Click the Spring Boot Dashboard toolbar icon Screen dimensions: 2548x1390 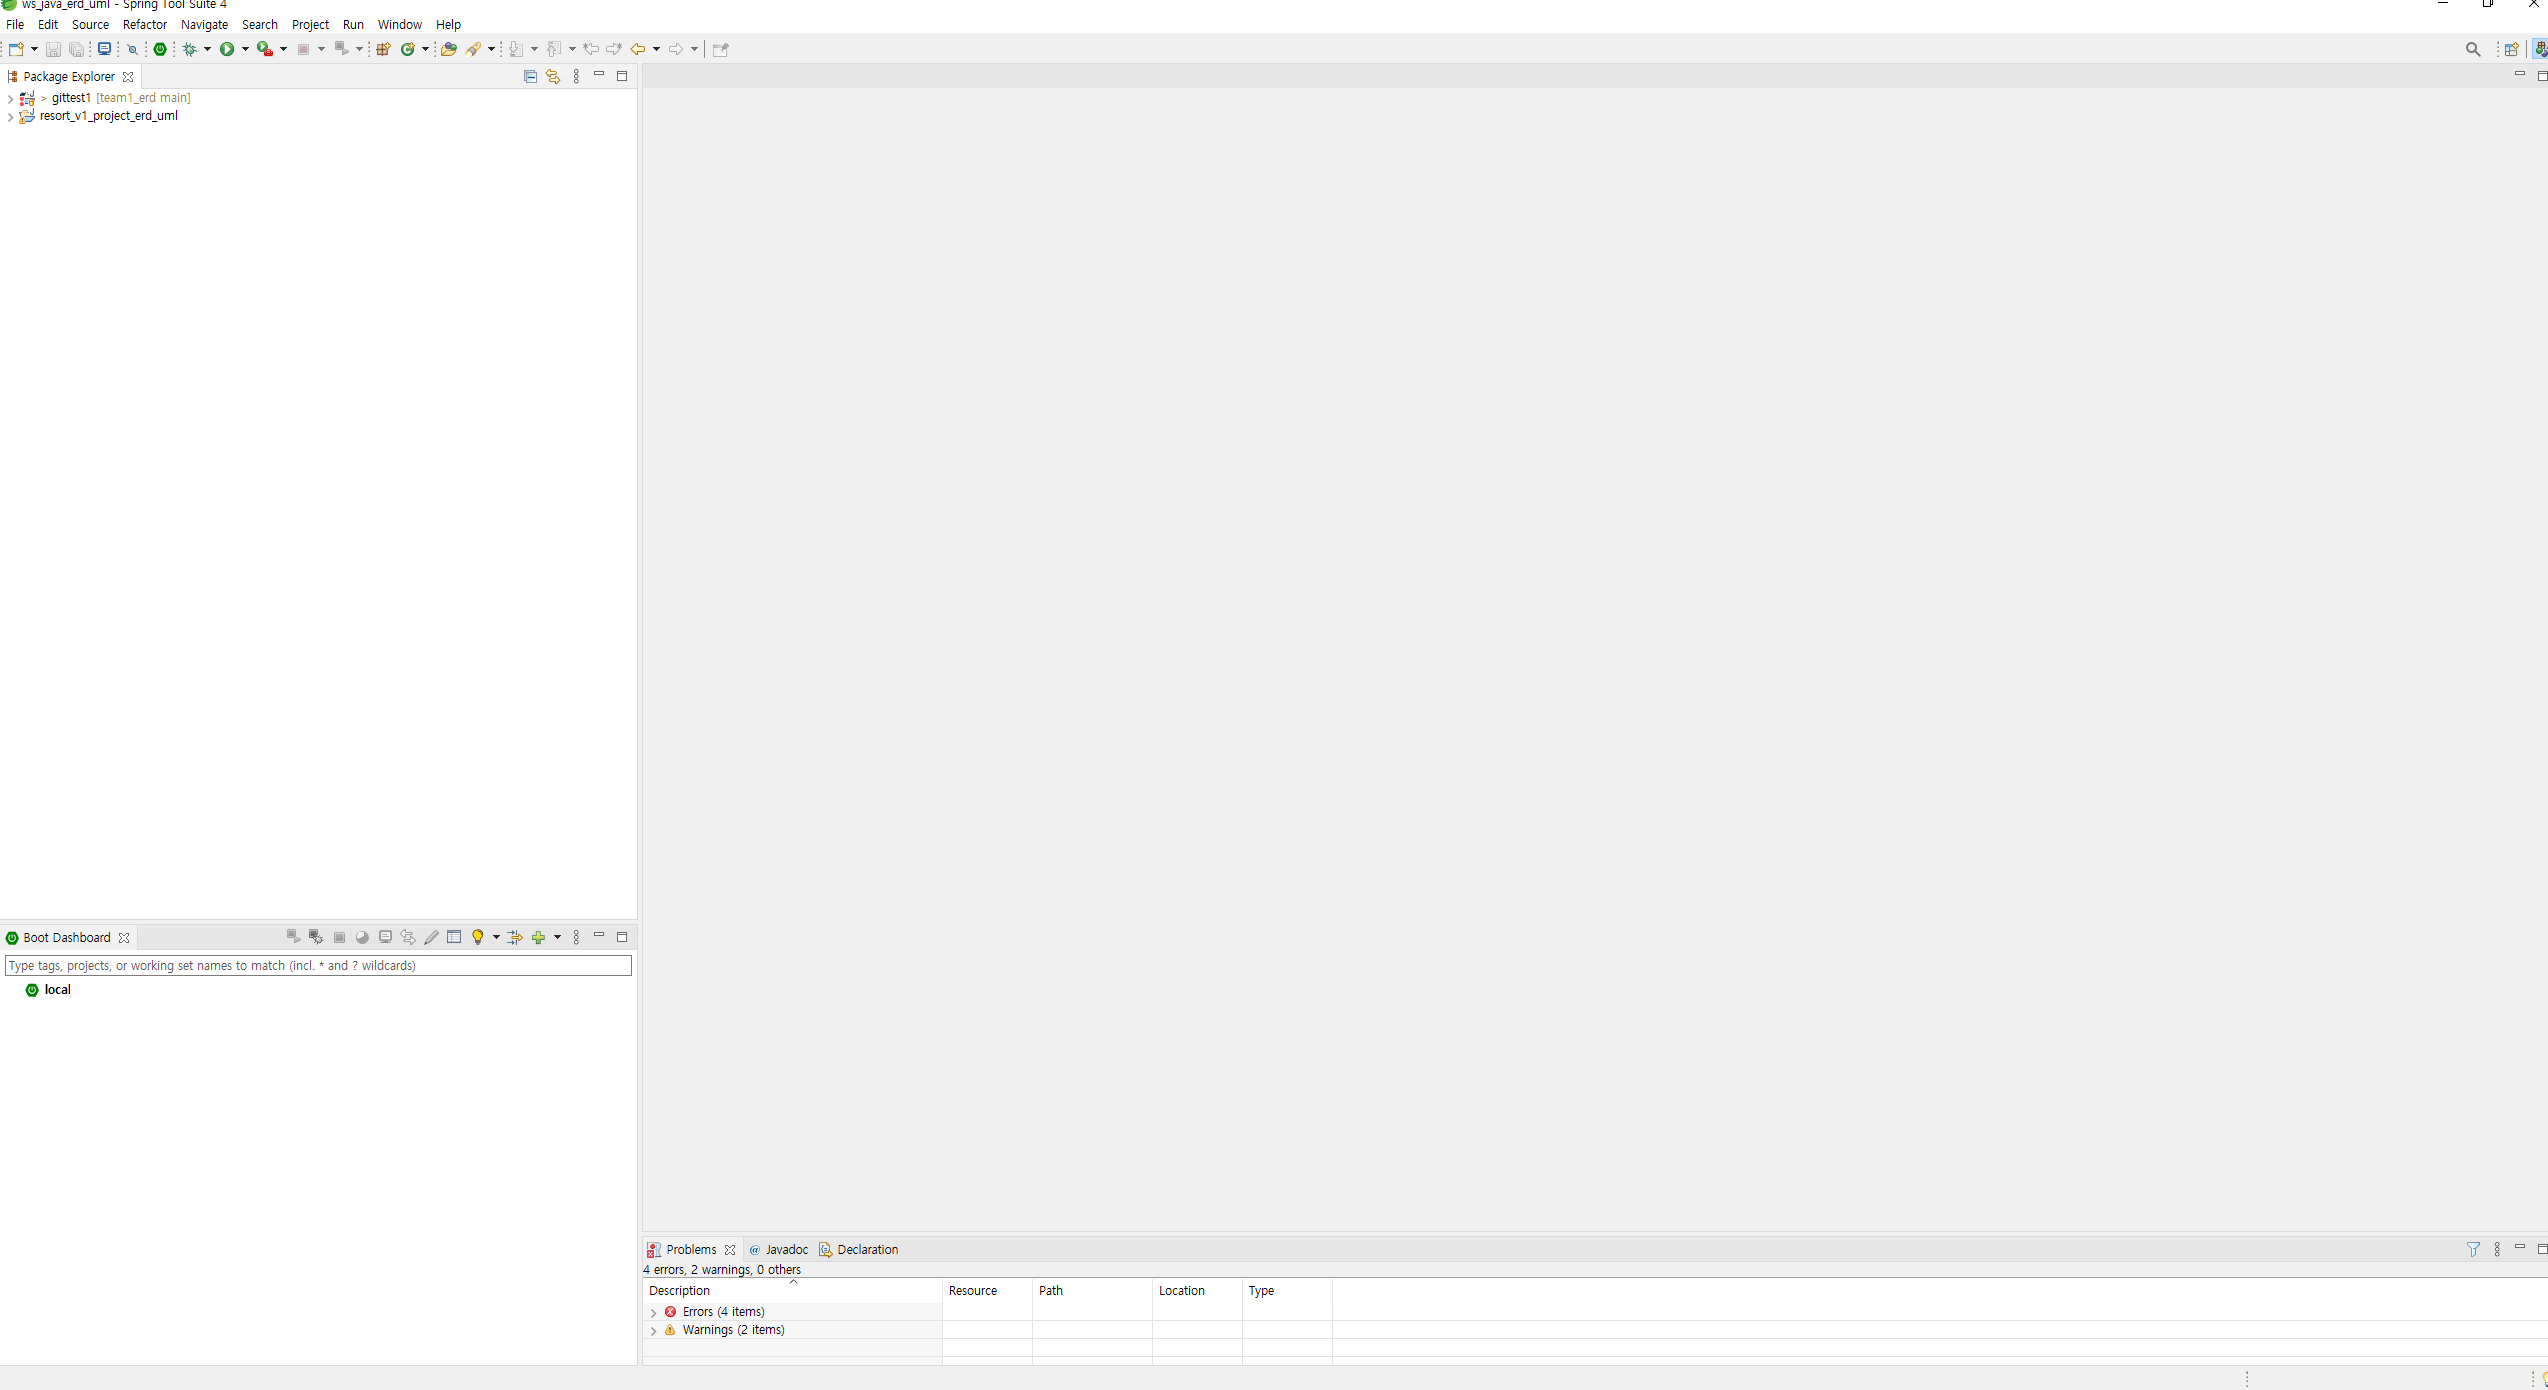[160, 49]
